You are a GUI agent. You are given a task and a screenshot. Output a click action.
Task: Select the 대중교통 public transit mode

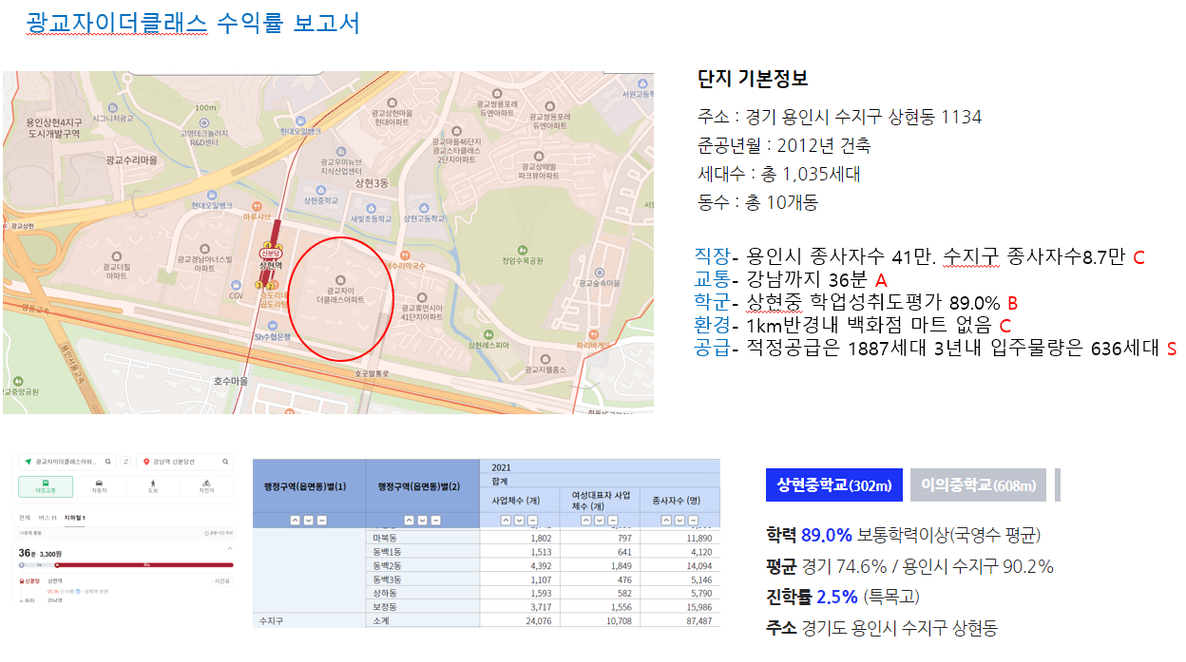(45, 486)
